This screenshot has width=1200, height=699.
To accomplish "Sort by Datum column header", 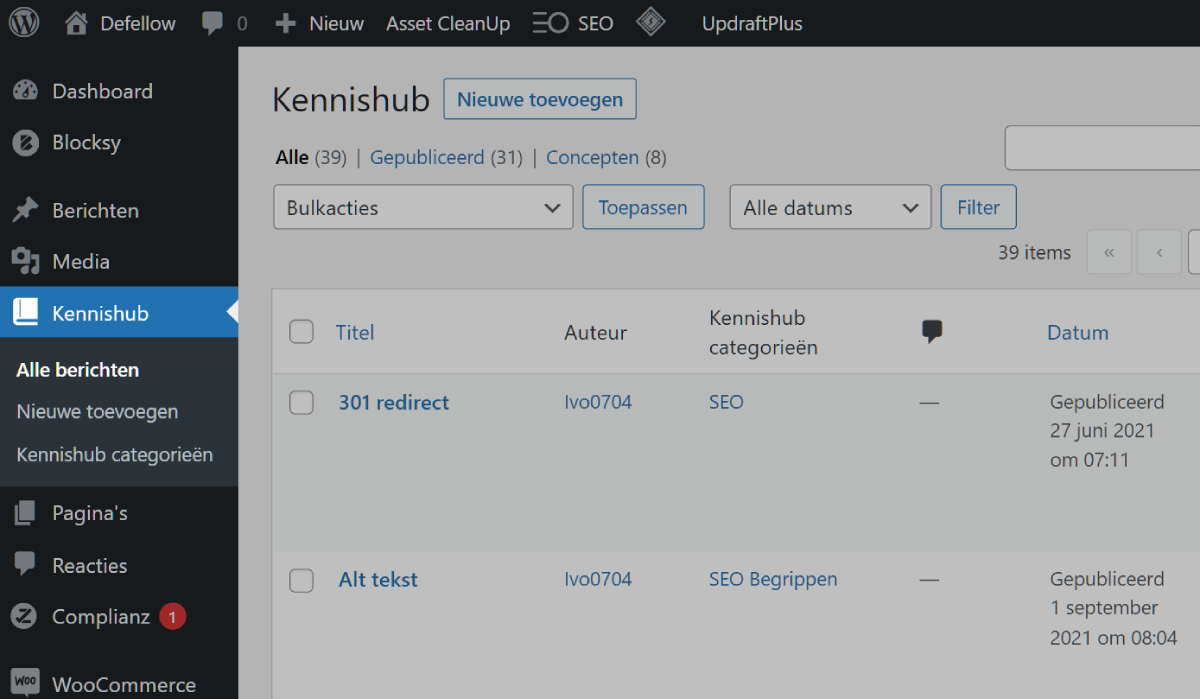I will tap(1077, 332).
